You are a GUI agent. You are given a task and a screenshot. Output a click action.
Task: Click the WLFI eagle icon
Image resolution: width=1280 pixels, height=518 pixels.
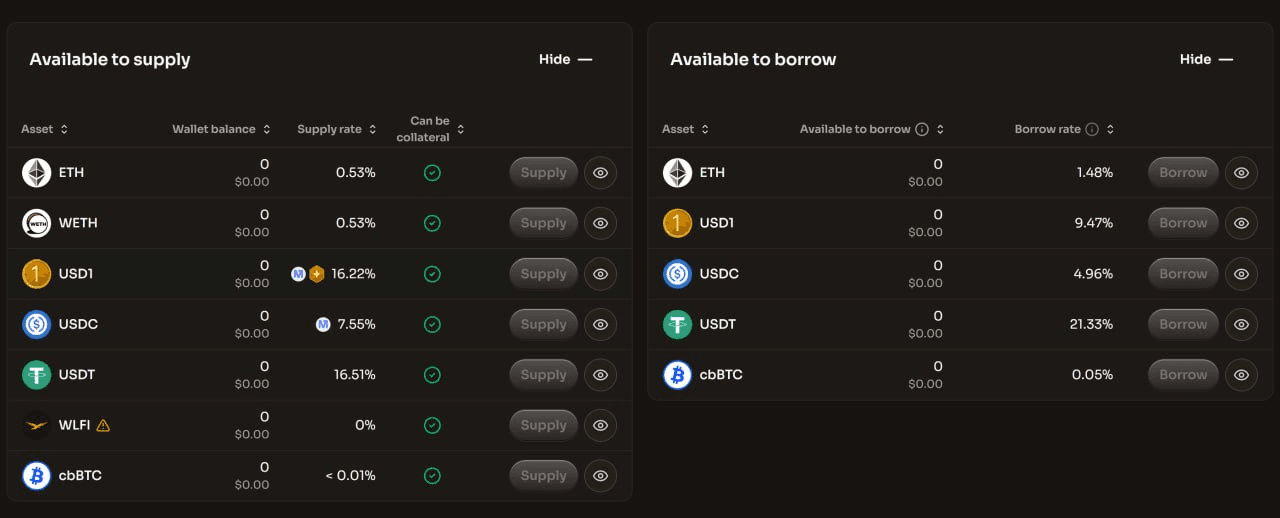(x=37, y=425)
